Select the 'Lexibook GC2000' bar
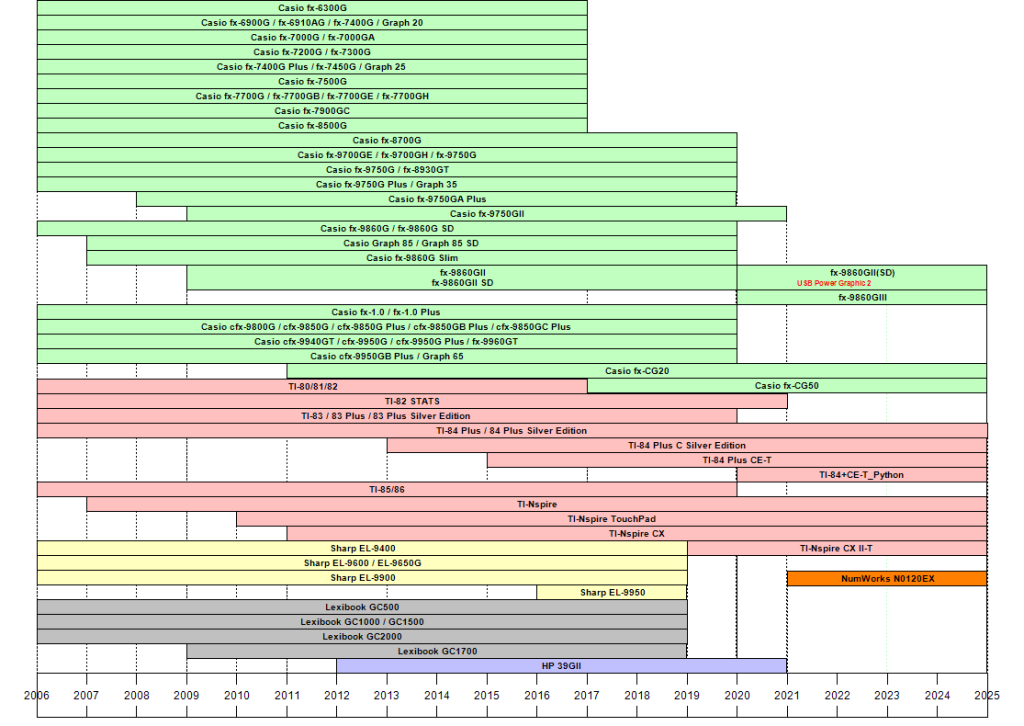This screenshot has width=1024, height=726. (362, 637)
